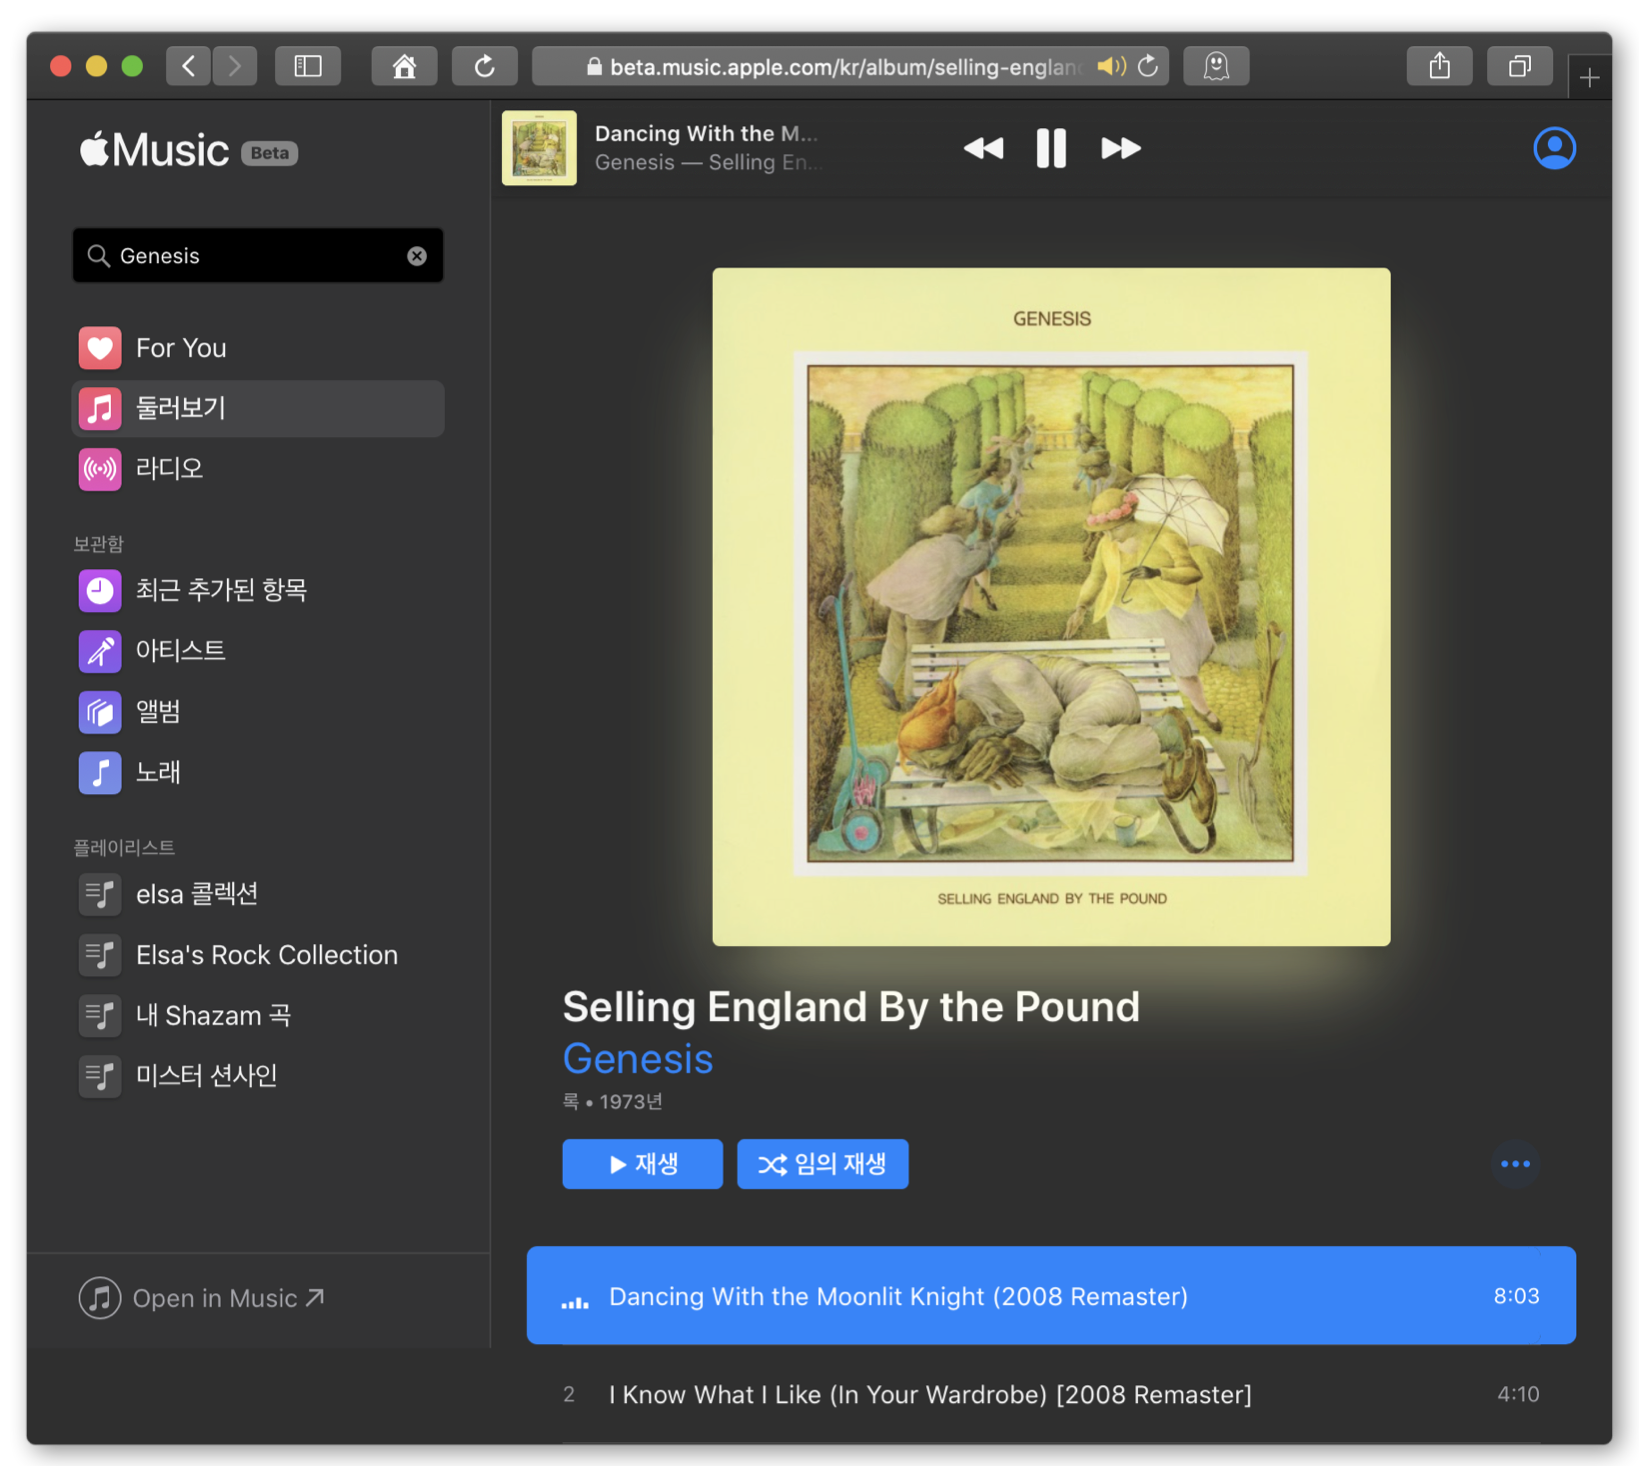This screenshot has width=1639, height=1466.
Task: Open Elsa's Rock Collection playlist
Action: click(x=258, y=955)
